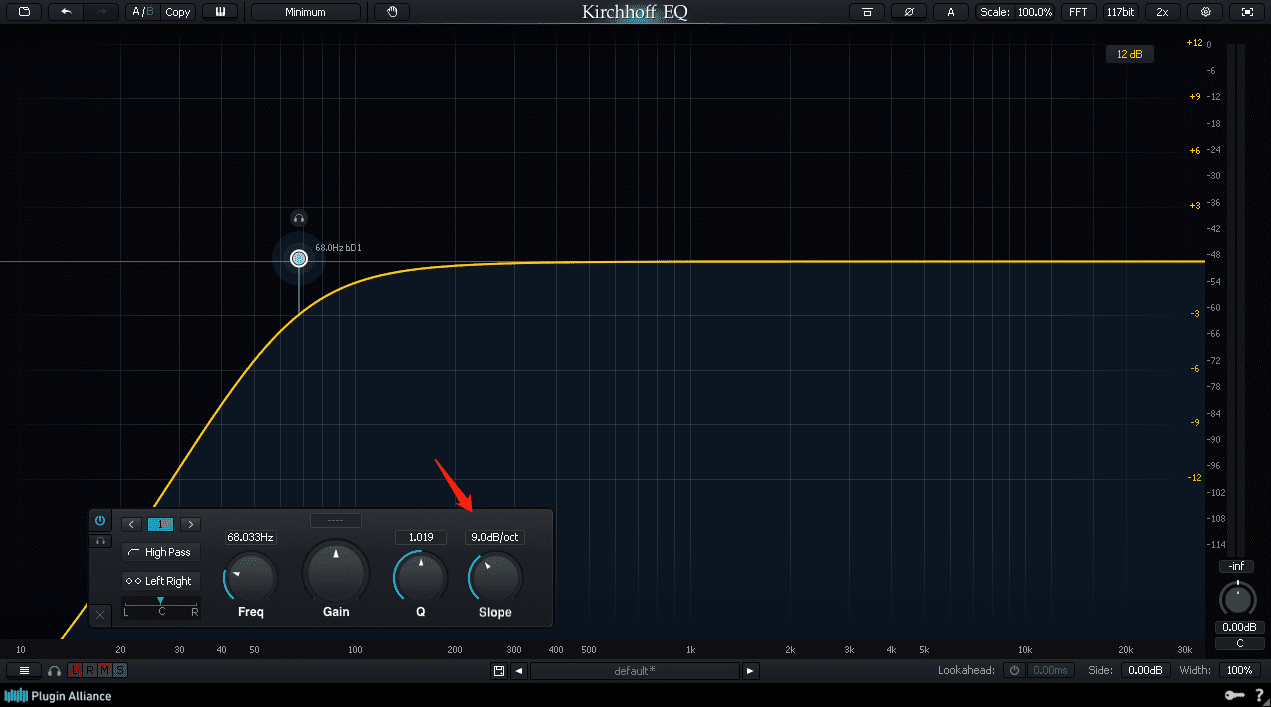Image resolution: width=1271 pixels, height=707 pixels.
Task: Adjust the L C R pan slider
Action: point(161,606)
